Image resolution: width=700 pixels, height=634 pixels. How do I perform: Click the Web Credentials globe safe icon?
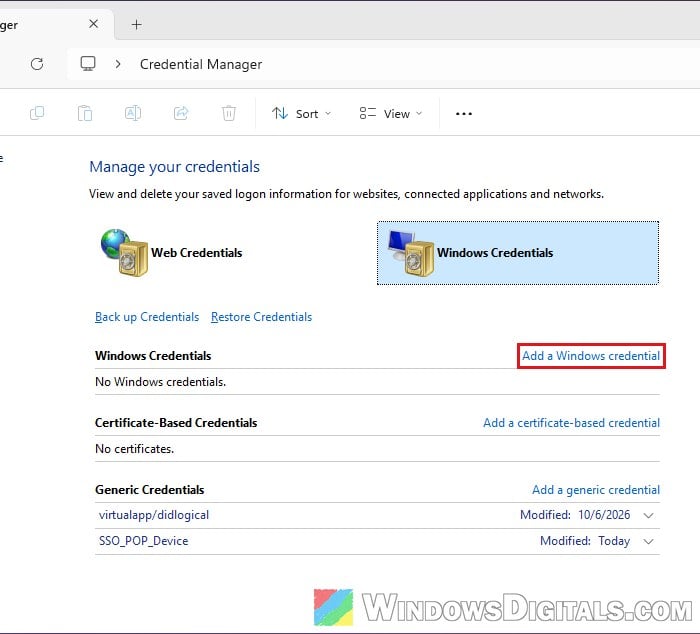[x=125, y=253]
